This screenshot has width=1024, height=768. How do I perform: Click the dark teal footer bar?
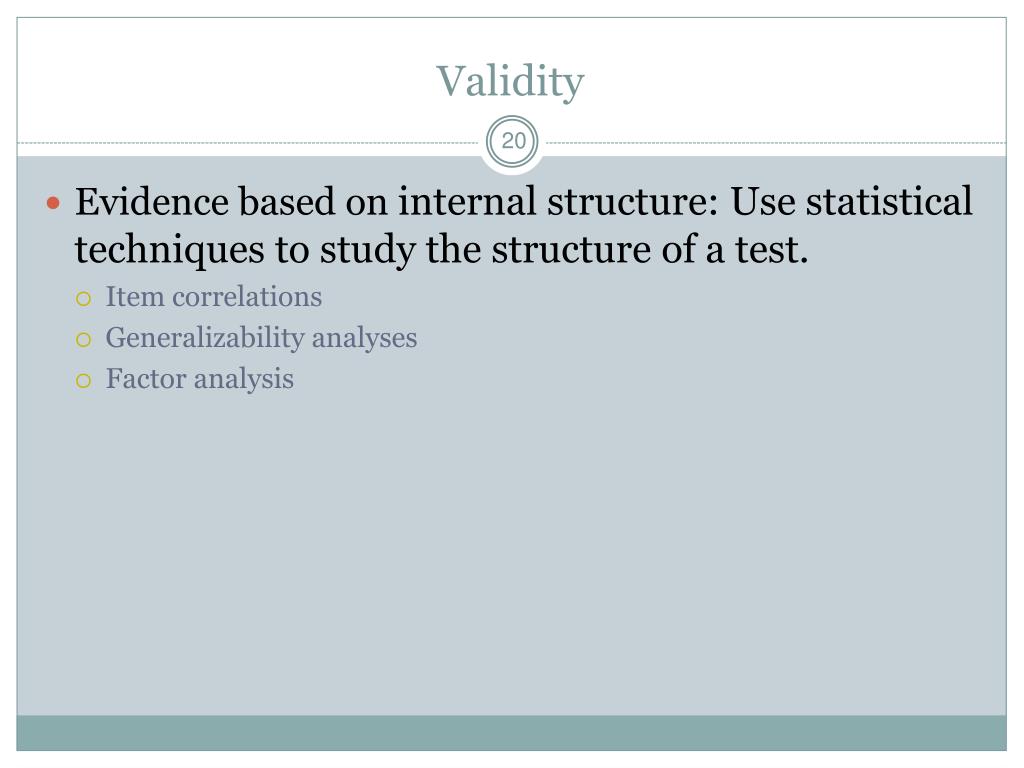click(511, 733)
